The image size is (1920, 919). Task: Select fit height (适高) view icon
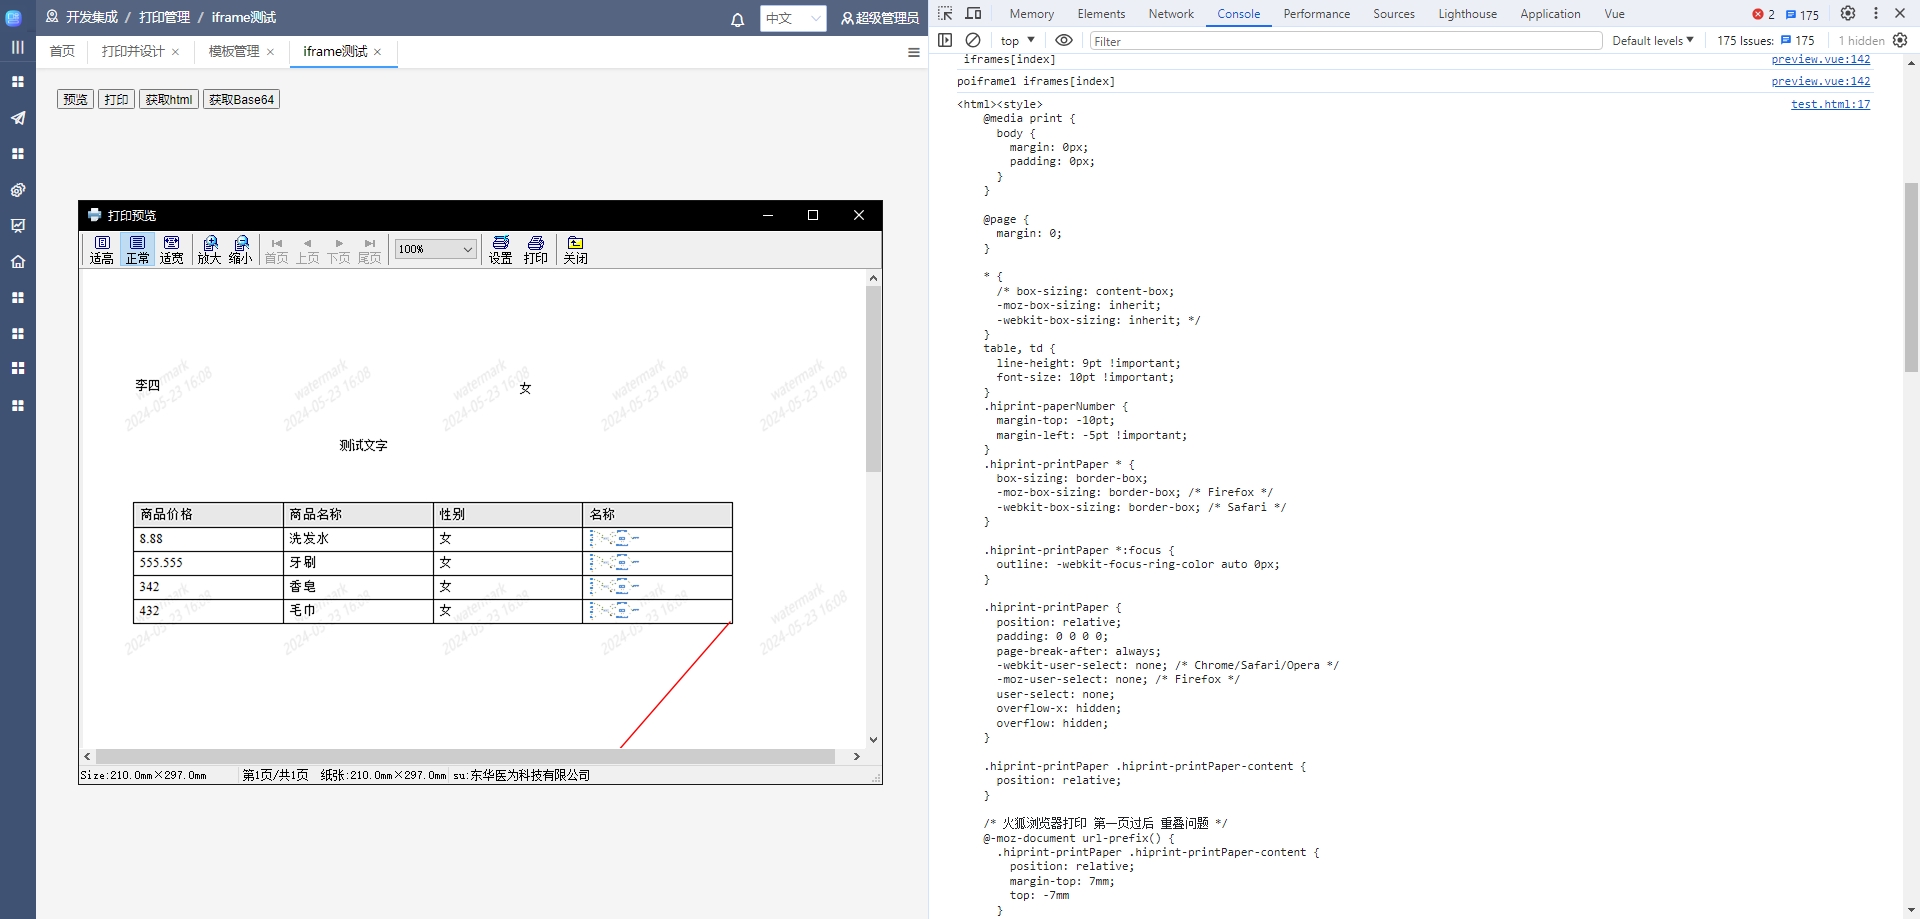(102, 249)
